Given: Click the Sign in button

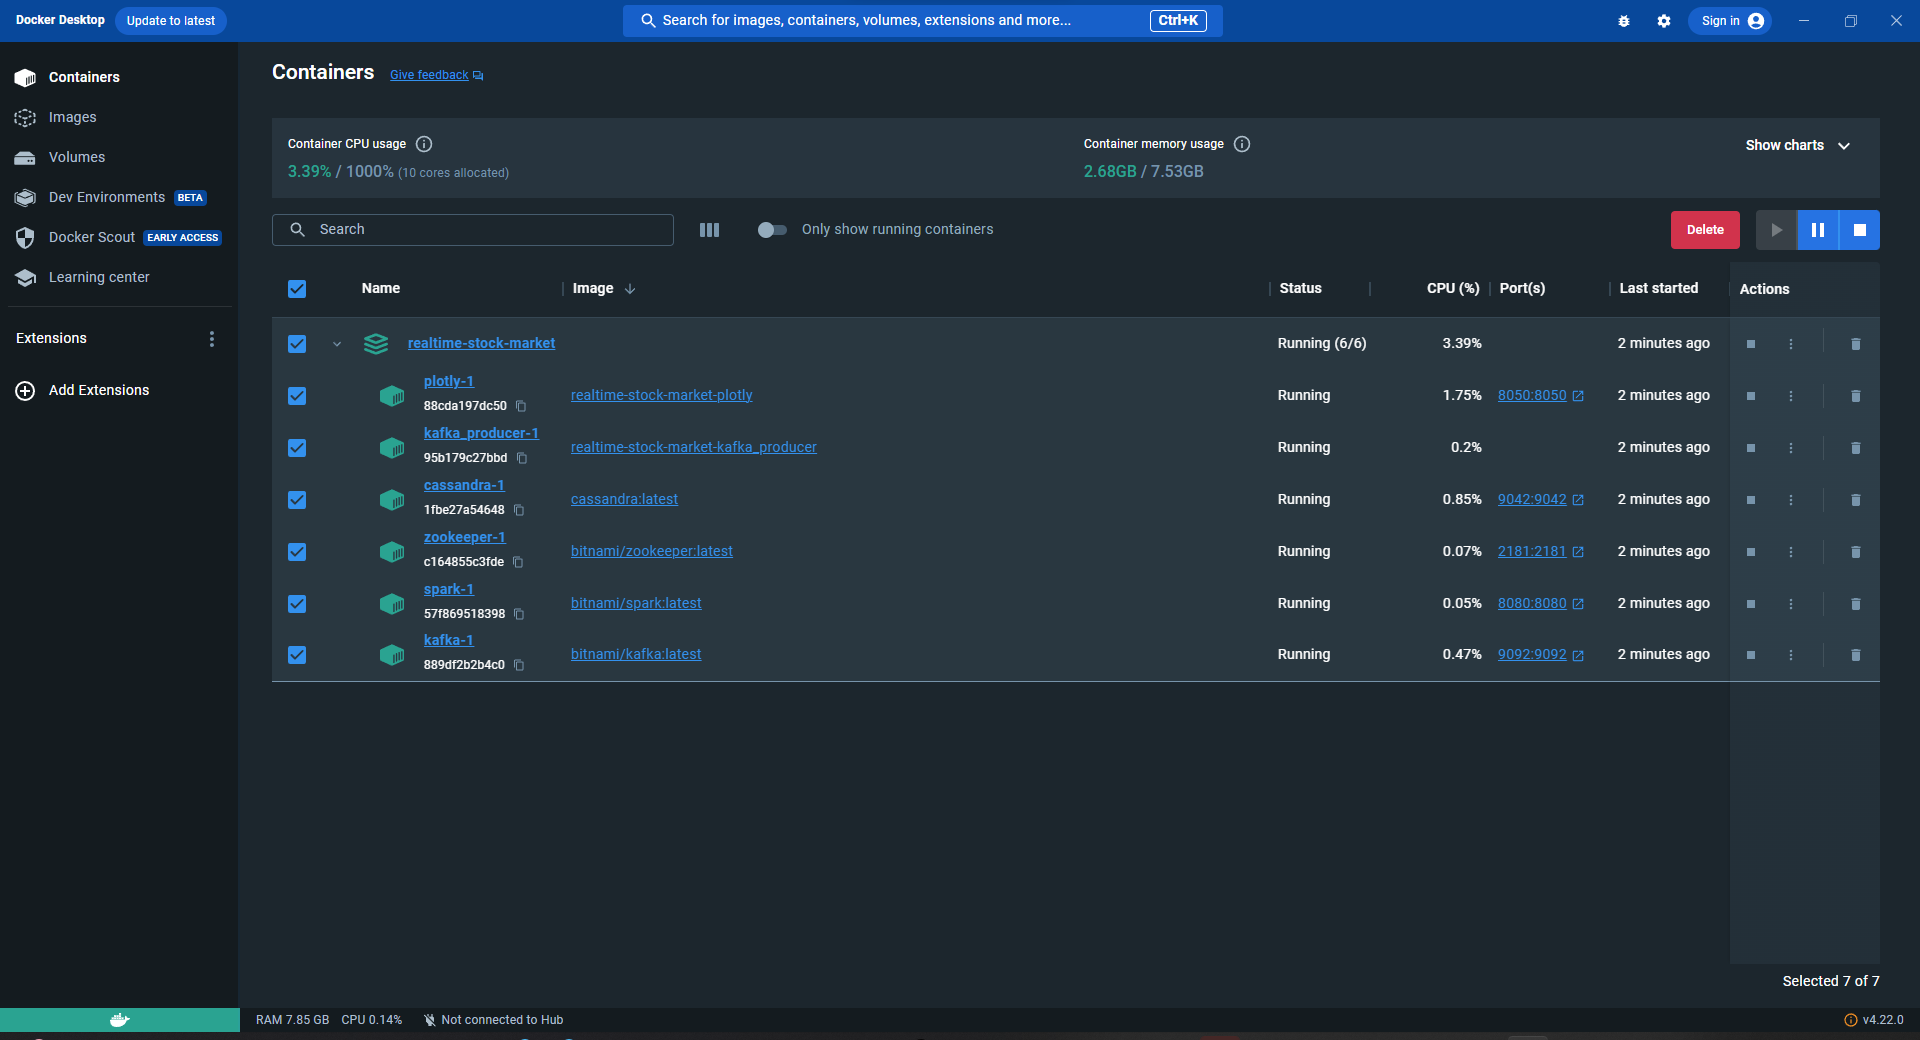Looking at the screenshot, I should pos(1730,21).
